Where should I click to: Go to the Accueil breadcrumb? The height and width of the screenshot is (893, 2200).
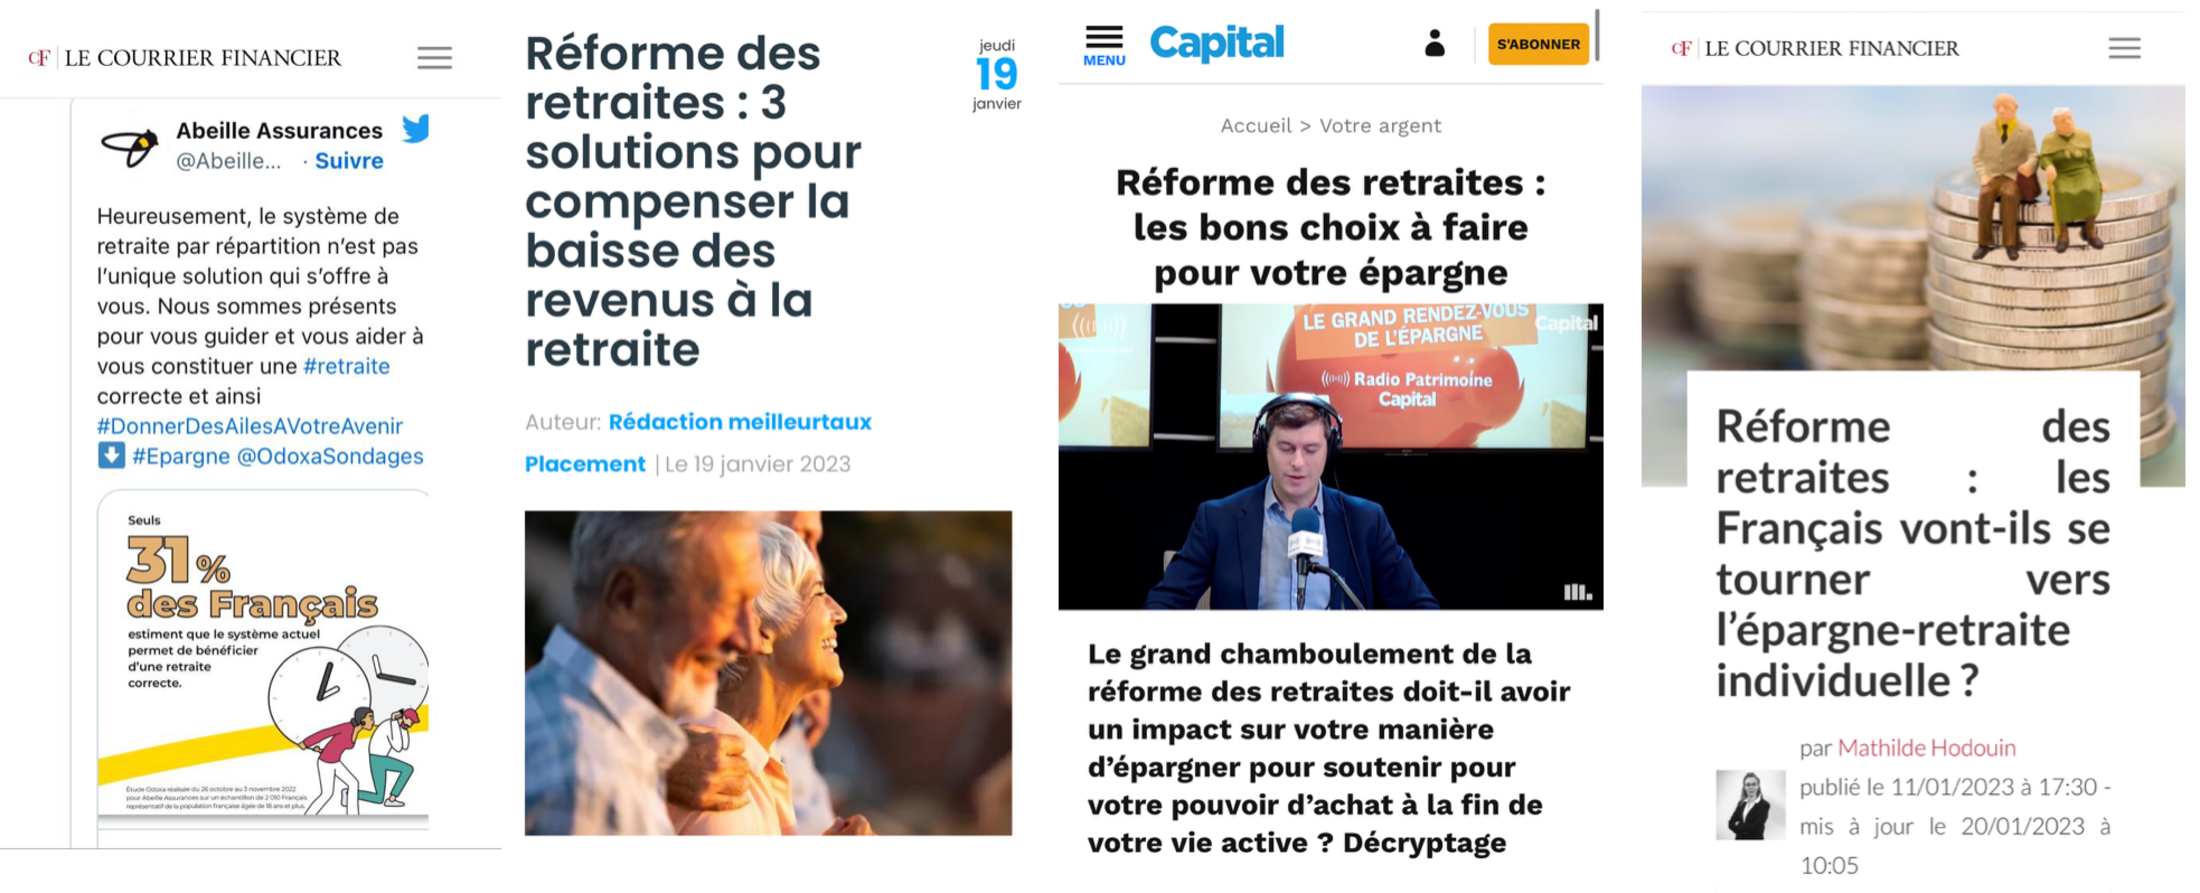click(x=1256, y=126)
